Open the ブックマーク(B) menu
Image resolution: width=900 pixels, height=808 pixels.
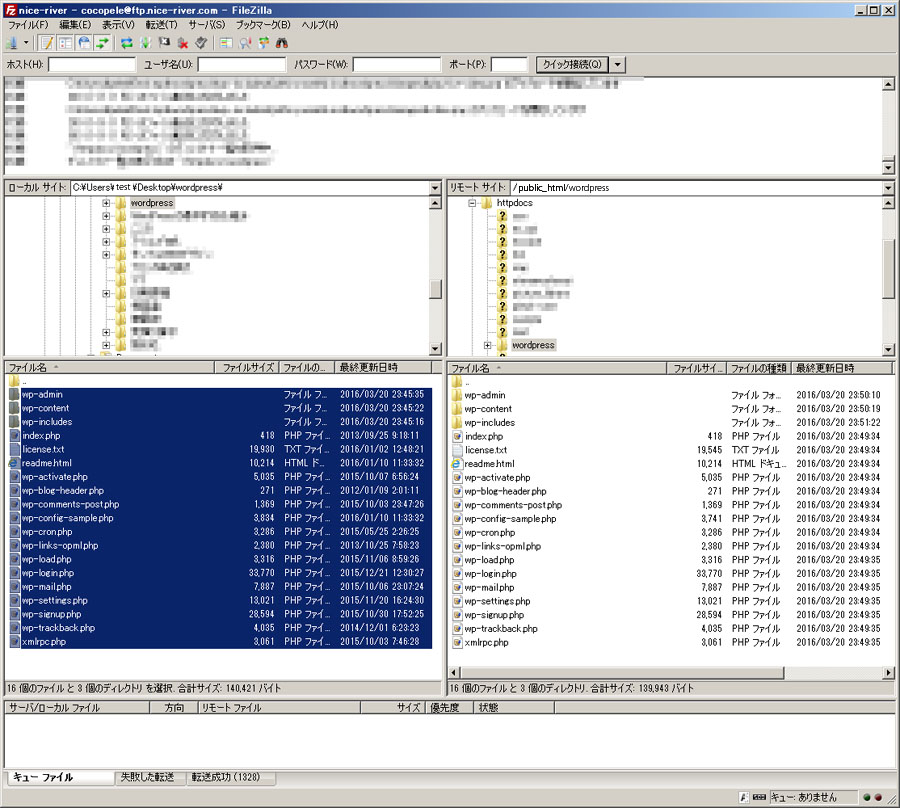263,25
